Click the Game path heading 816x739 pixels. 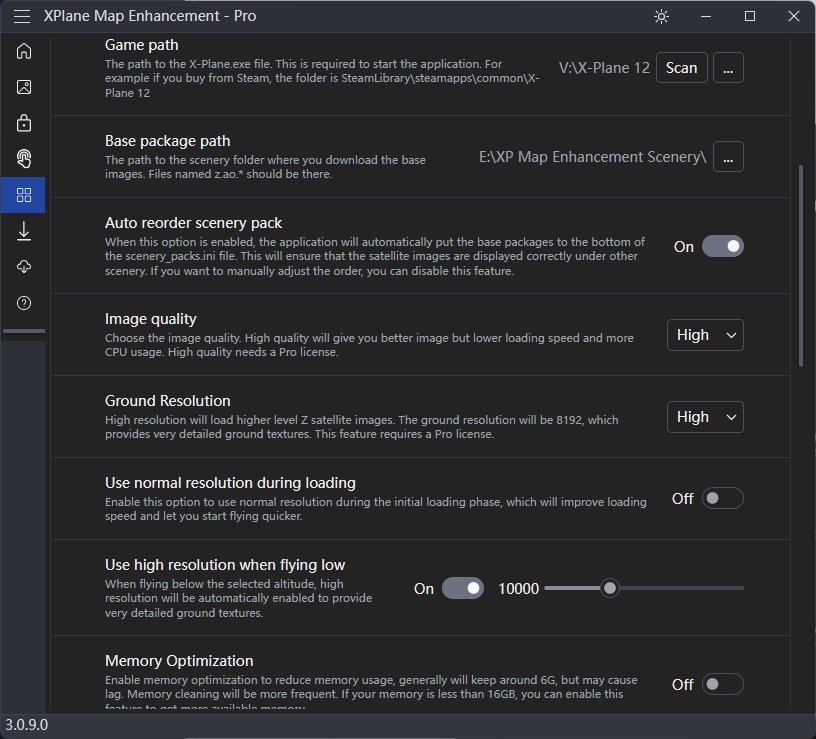point(142,45)
